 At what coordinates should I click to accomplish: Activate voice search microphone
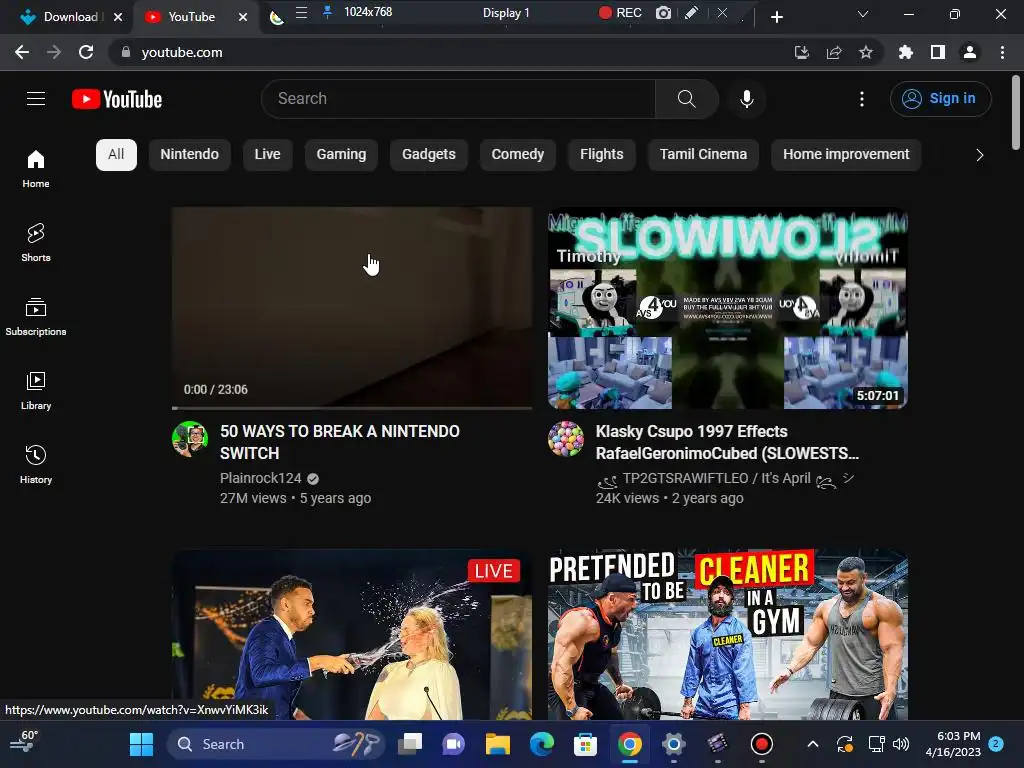[746, 99]
